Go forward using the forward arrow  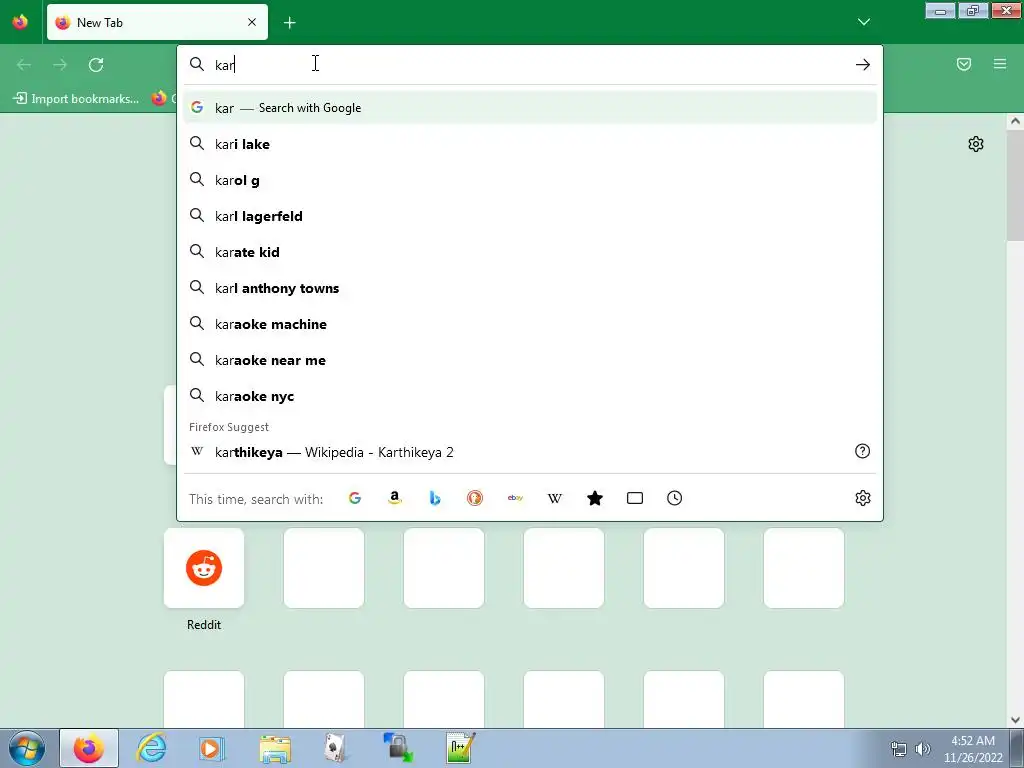(60, 65)
